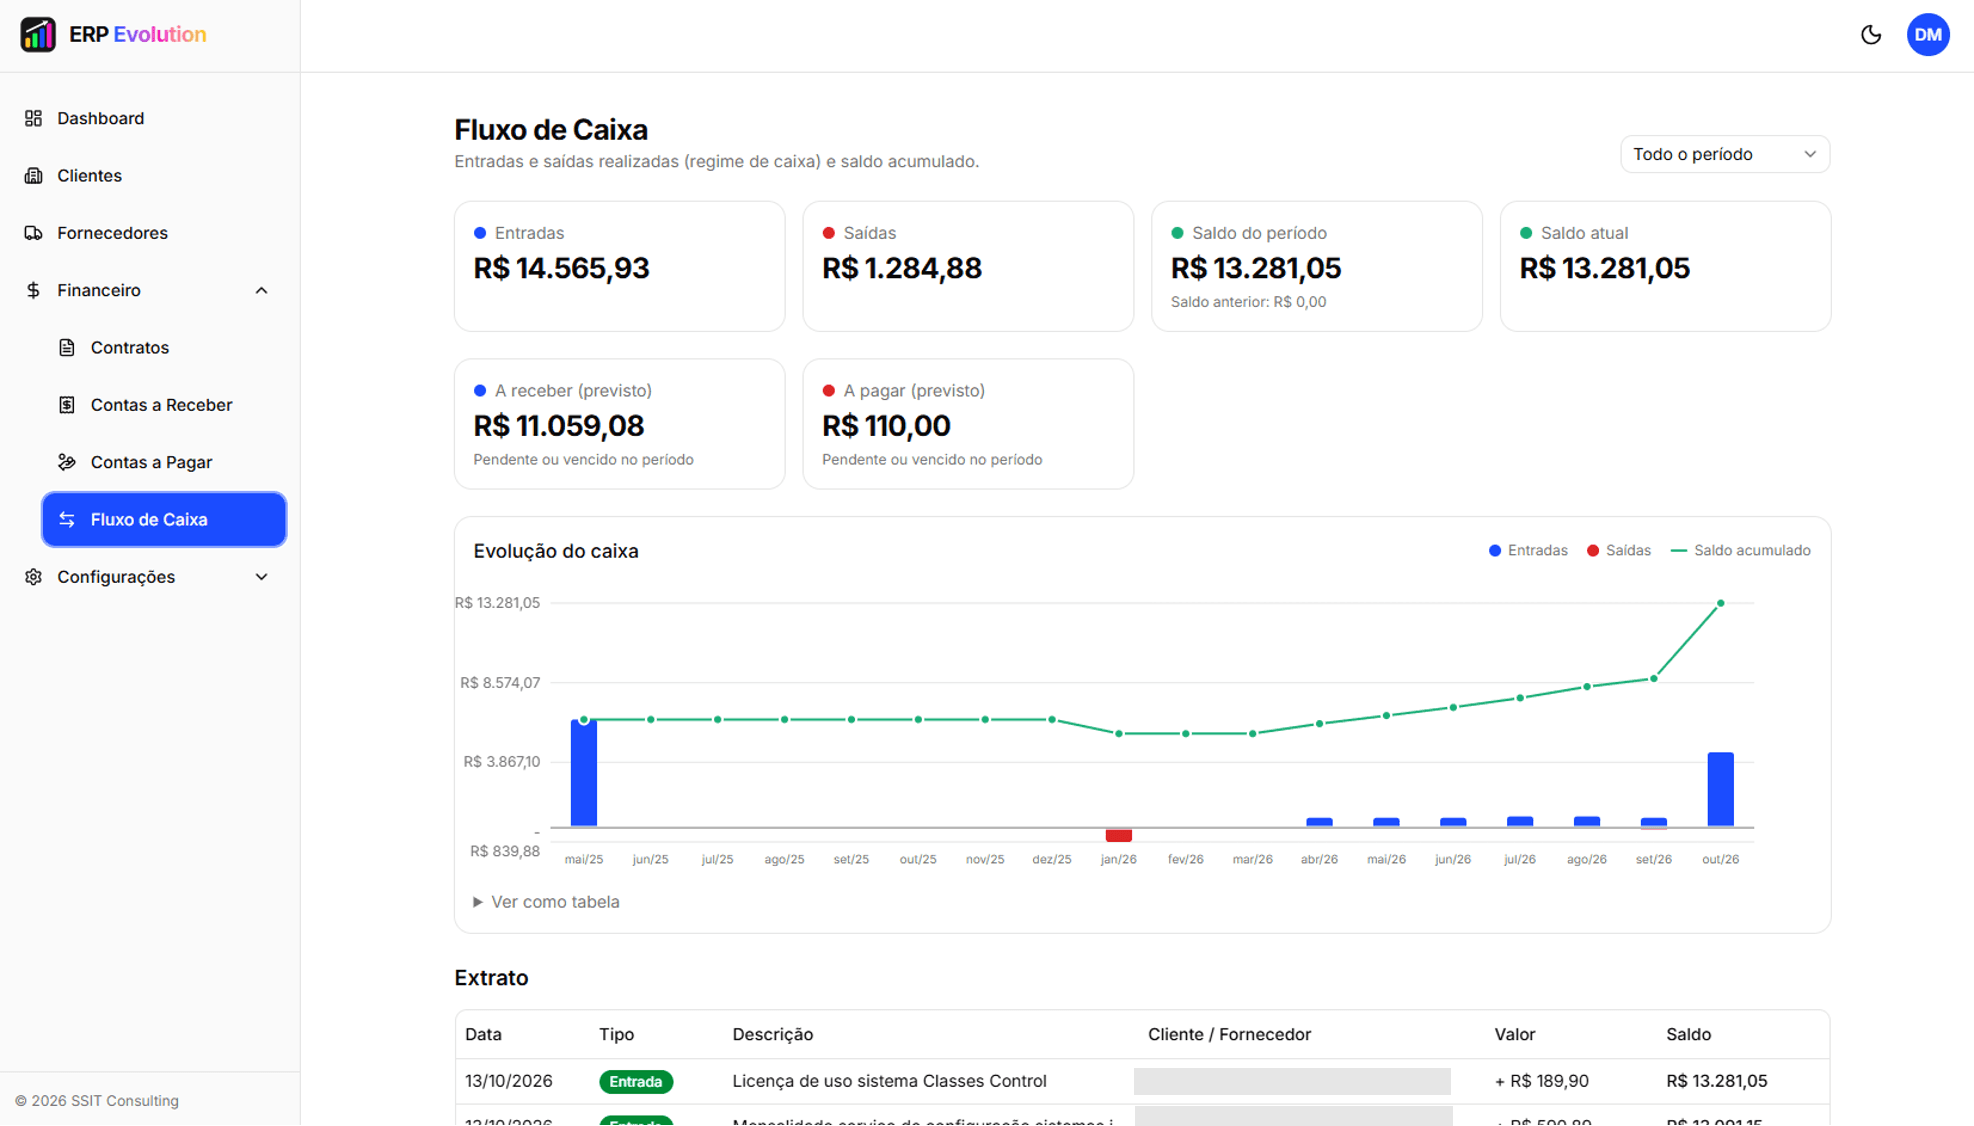Screen dimensions: 1974x1126
Task: Open the Todo o período dropdown
Action: pos(1724,154)
